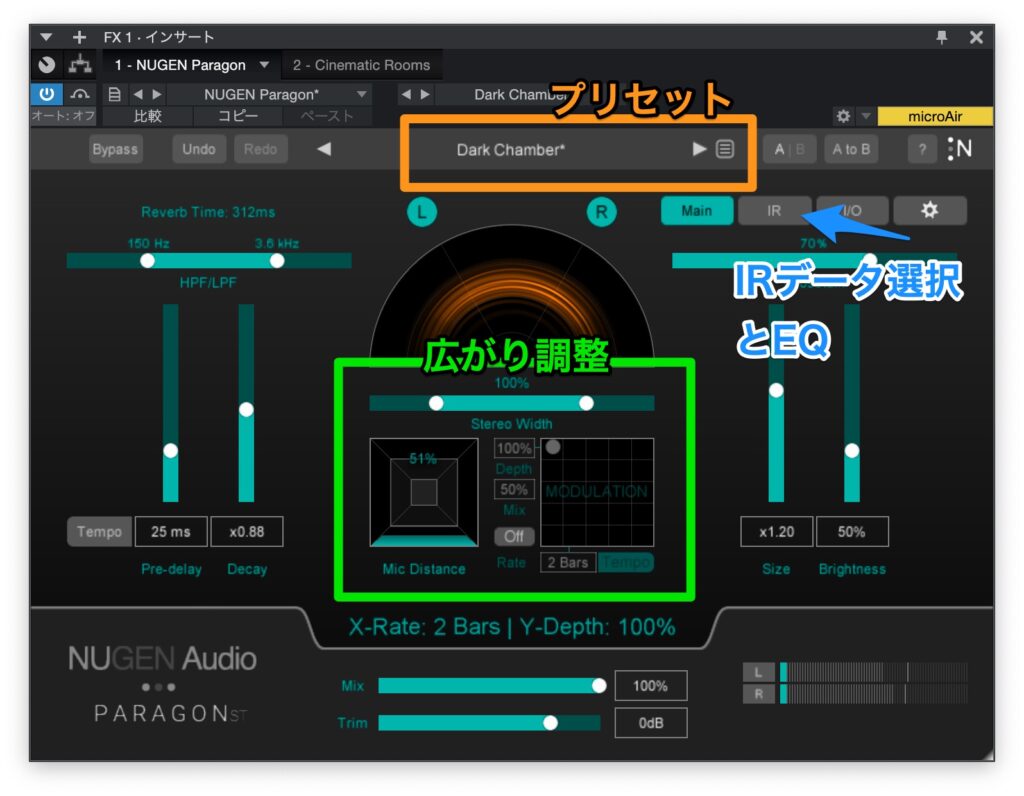Click the left channel L indicator
1024x796 pixels.
421,211
